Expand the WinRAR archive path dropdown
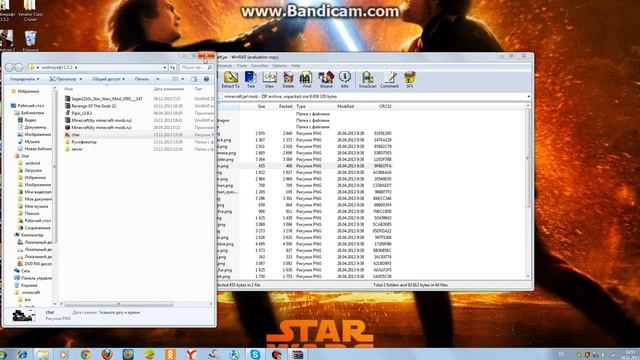 click(x=529, y=97)
